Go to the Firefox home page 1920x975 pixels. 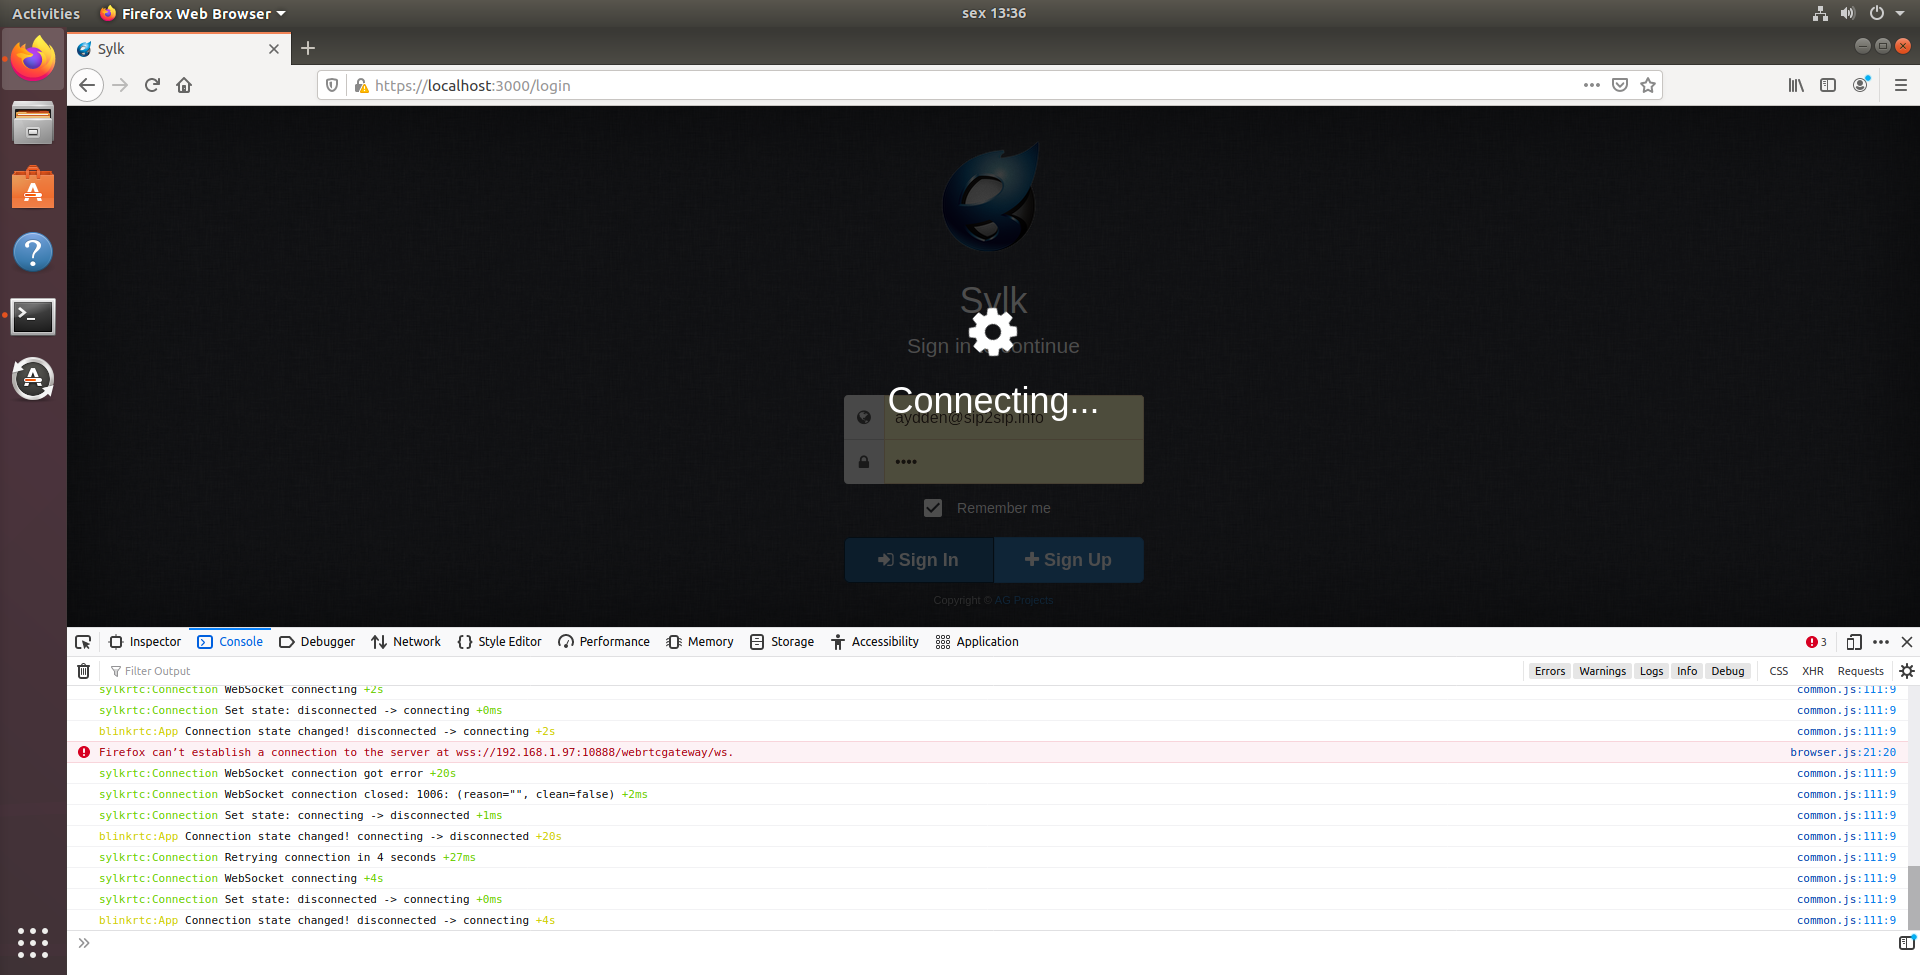184,85
